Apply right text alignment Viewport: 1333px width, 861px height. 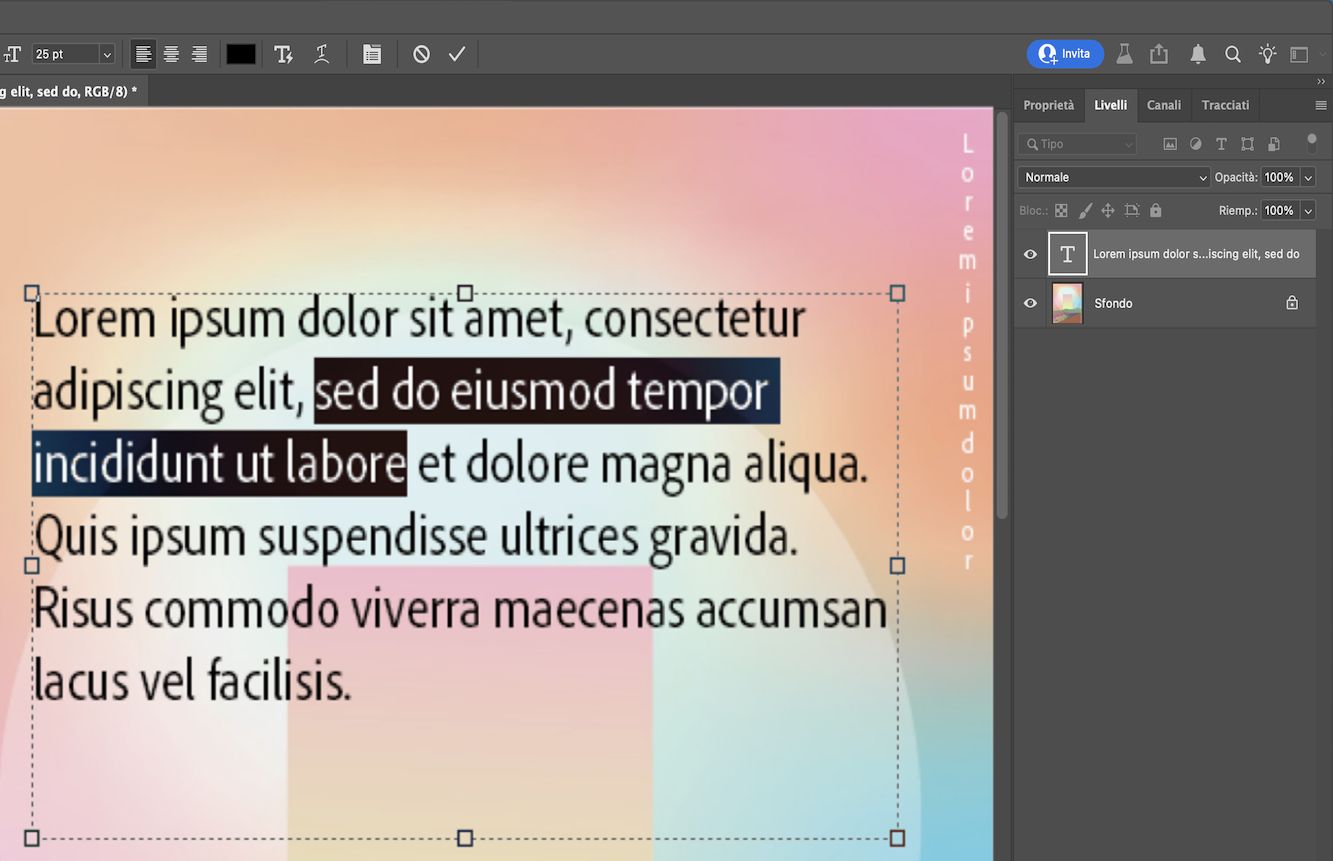point(199,53)
